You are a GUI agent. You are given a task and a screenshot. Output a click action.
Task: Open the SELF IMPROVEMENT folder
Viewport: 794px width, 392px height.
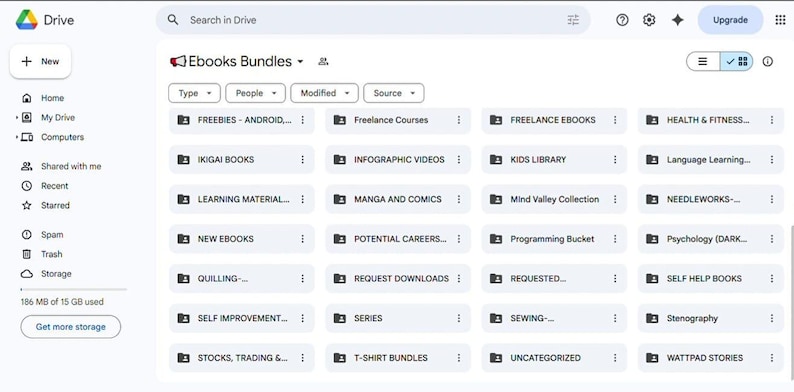pos(242,318)
